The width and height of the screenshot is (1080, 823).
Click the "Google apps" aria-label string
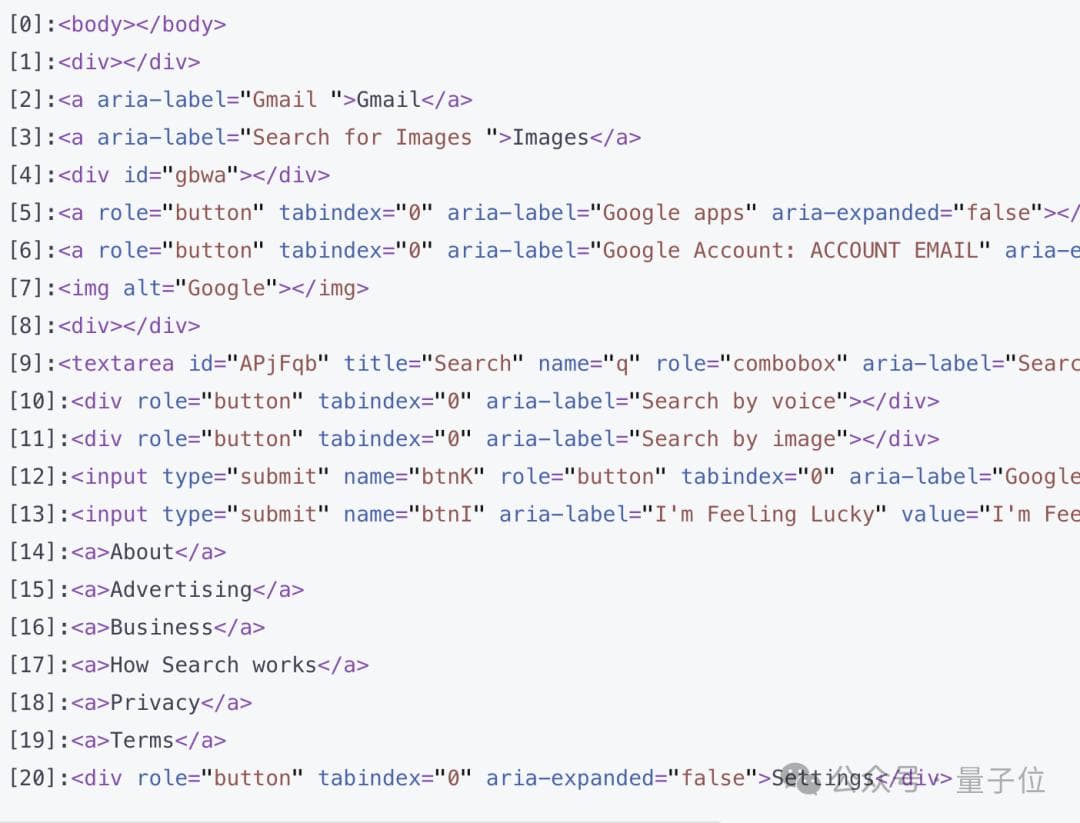tap(673, 213)
